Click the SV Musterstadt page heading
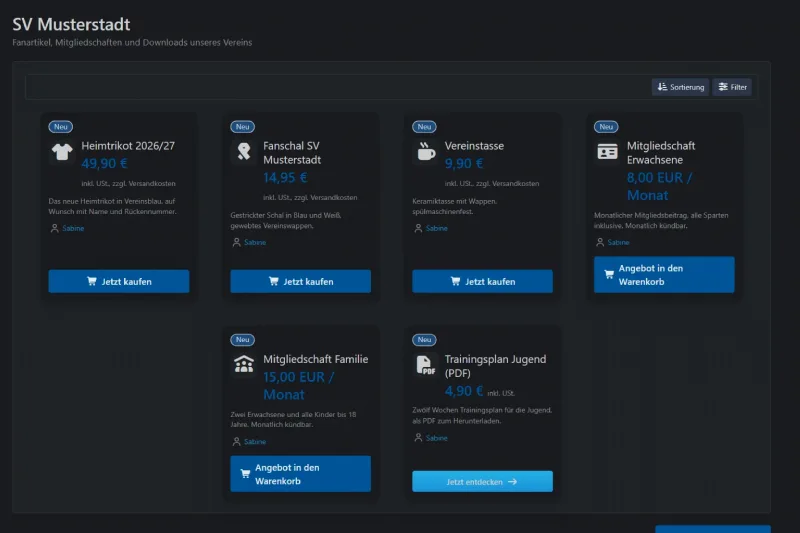The width and height of the screenshot is (800, 533). pyautogui.click(x=71, y=24)
